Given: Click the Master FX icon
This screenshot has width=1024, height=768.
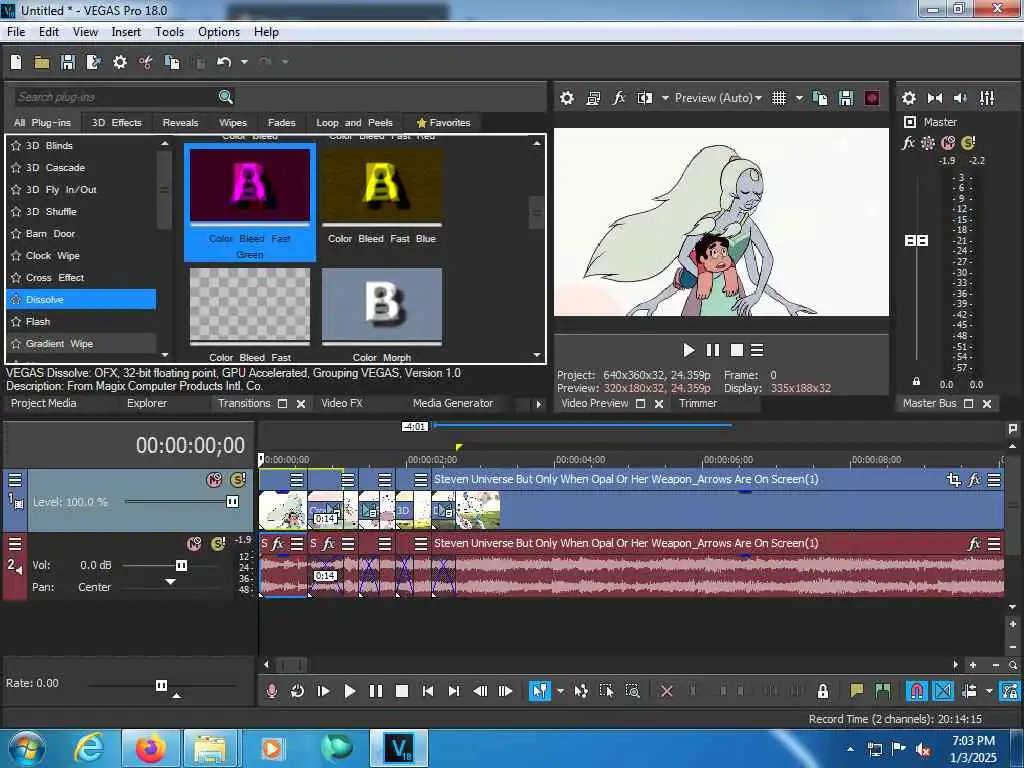Looking at the screenshot, I should coord(908,142).
